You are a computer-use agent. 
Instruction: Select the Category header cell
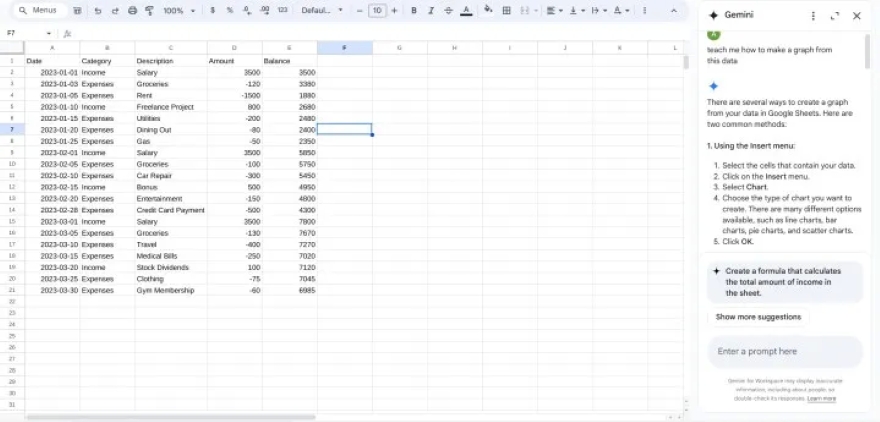coord(107,61)
